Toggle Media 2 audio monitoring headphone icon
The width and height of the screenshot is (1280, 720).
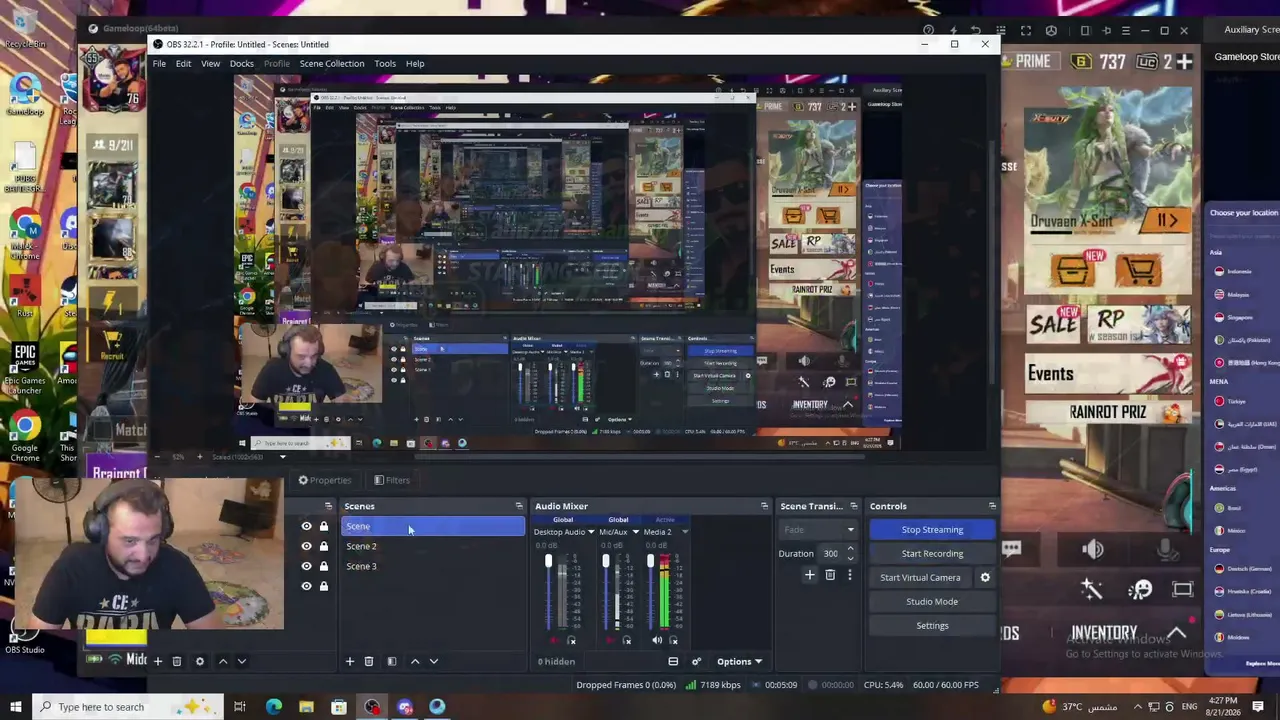673,641
